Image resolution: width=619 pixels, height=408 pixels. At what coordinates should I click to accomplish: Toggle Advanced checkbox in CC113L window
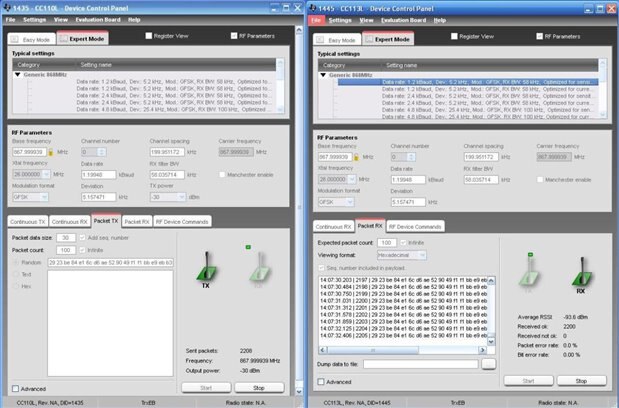[x=321, y=382]
